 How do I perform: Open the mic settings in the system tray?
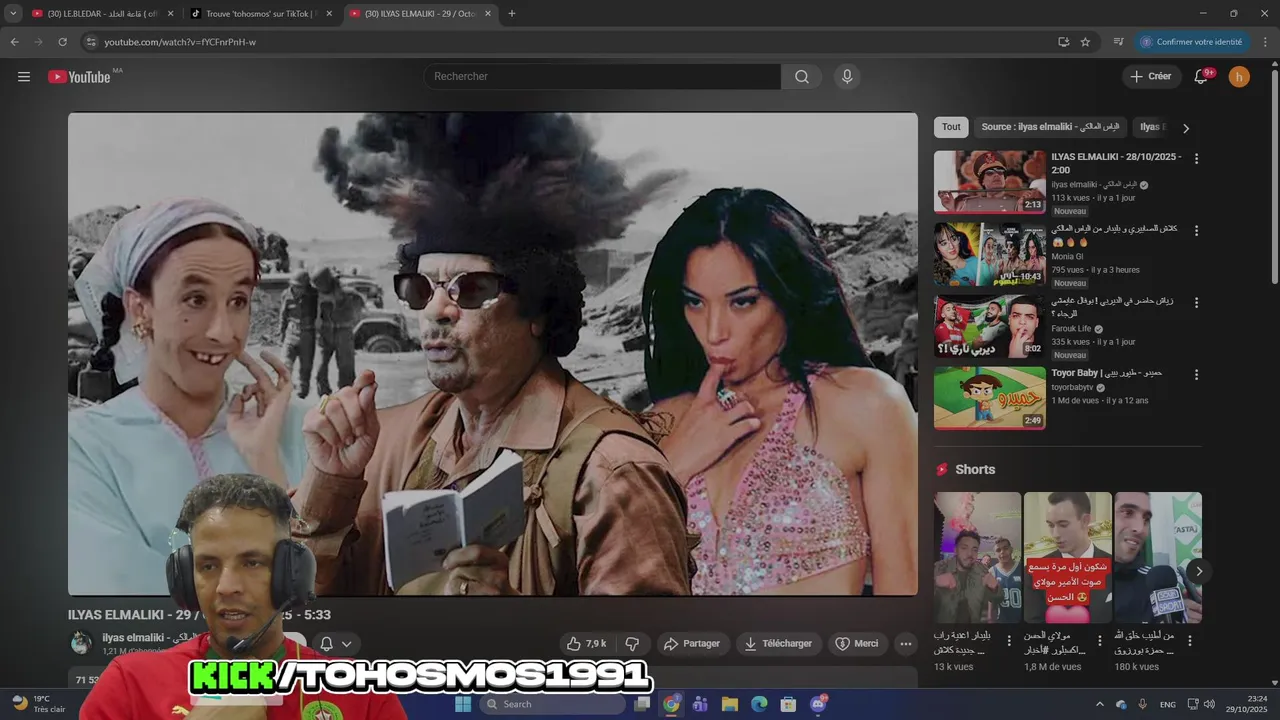[1142, 704]
